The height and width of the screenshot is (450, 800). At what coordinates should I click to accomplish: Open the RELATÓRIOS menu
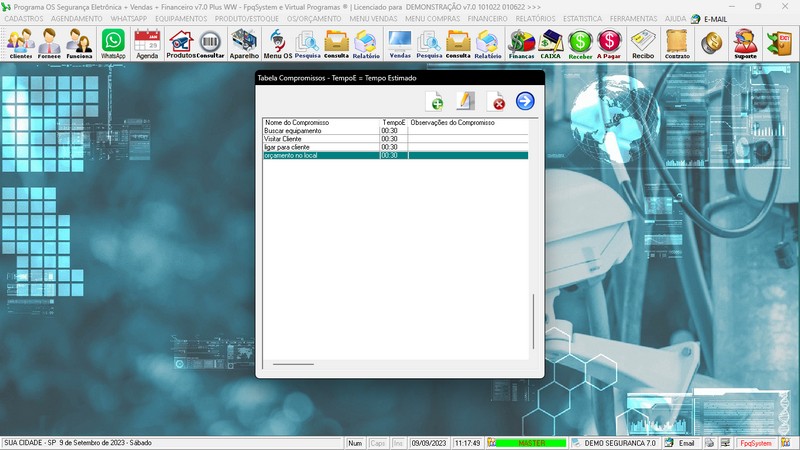535,18
